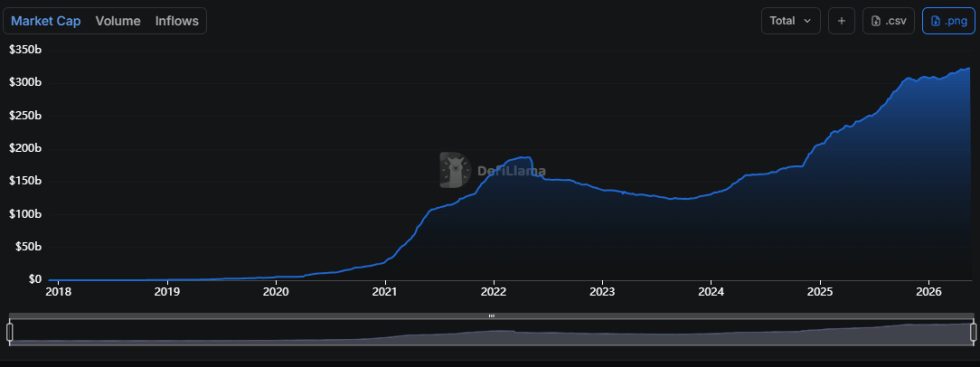Click the $200b y-axis label
Image resolution: width=980 pixels, height=367 pixels.
(25, 148)
